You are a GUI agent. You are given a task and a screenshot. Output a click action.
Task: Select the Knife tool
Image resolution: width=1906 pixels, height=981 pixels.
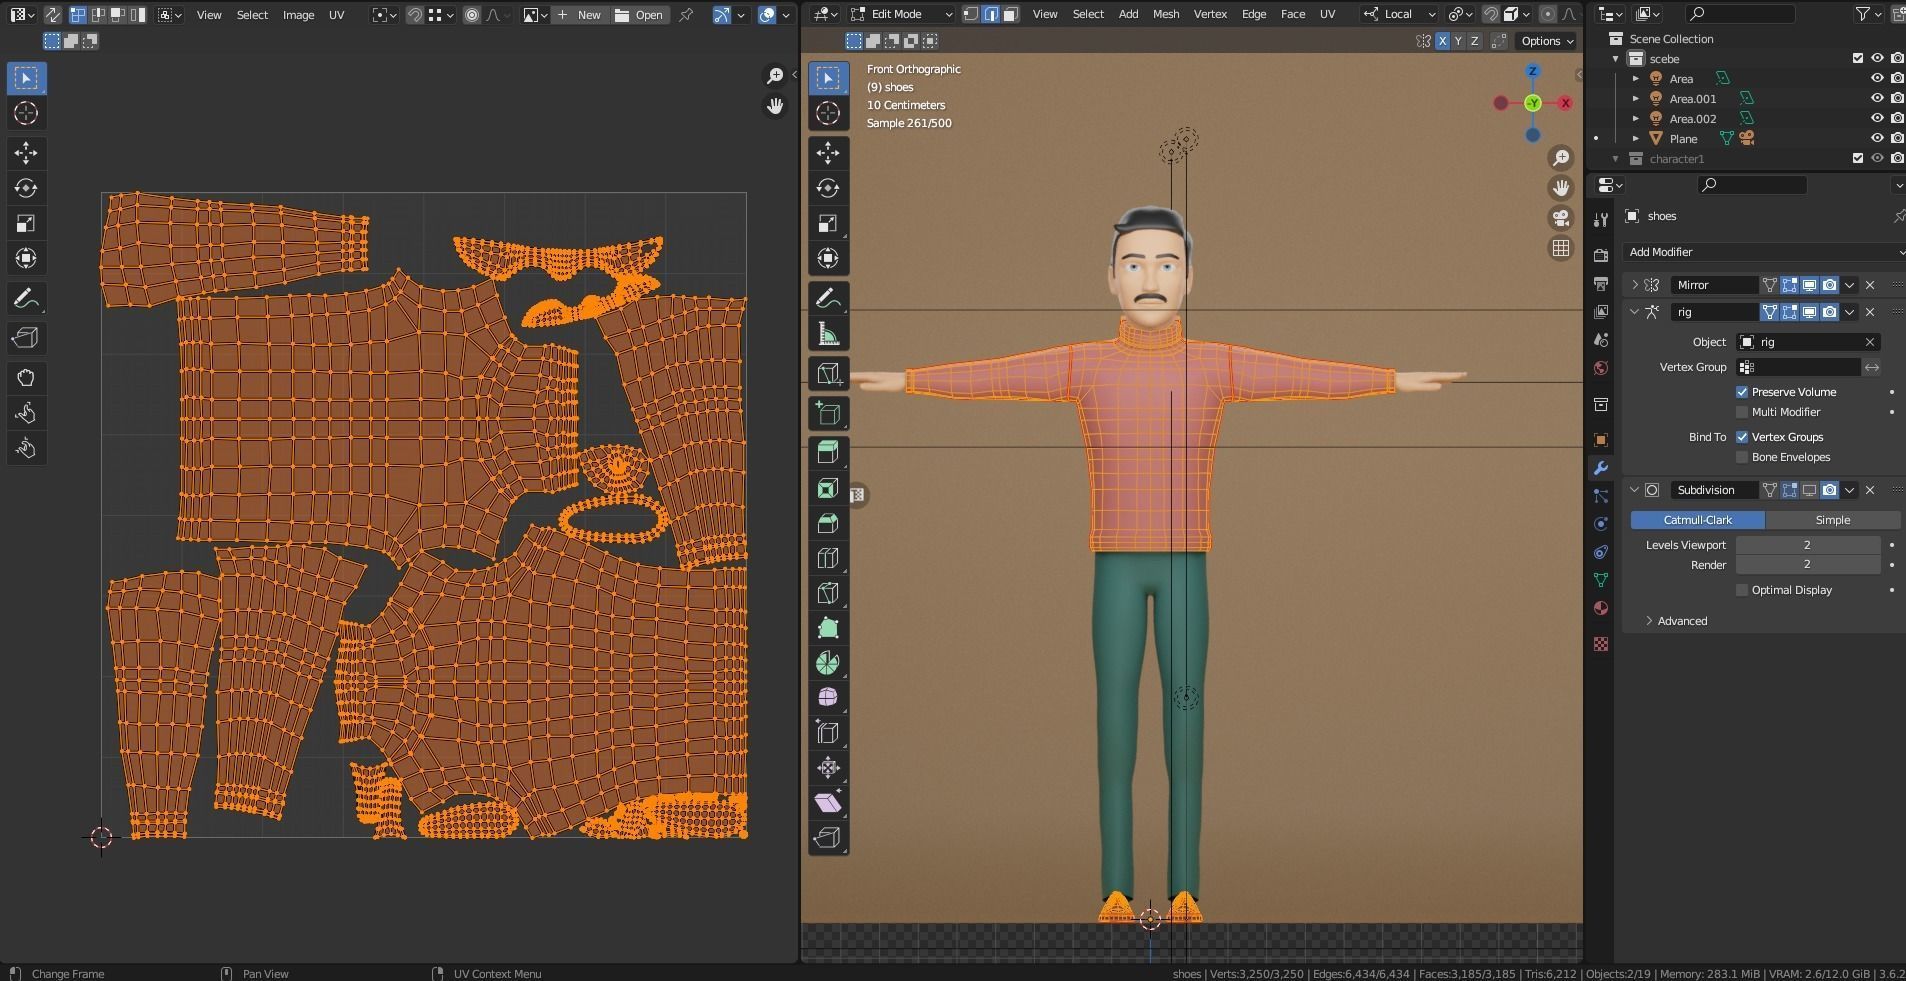(x=828, y=593)
